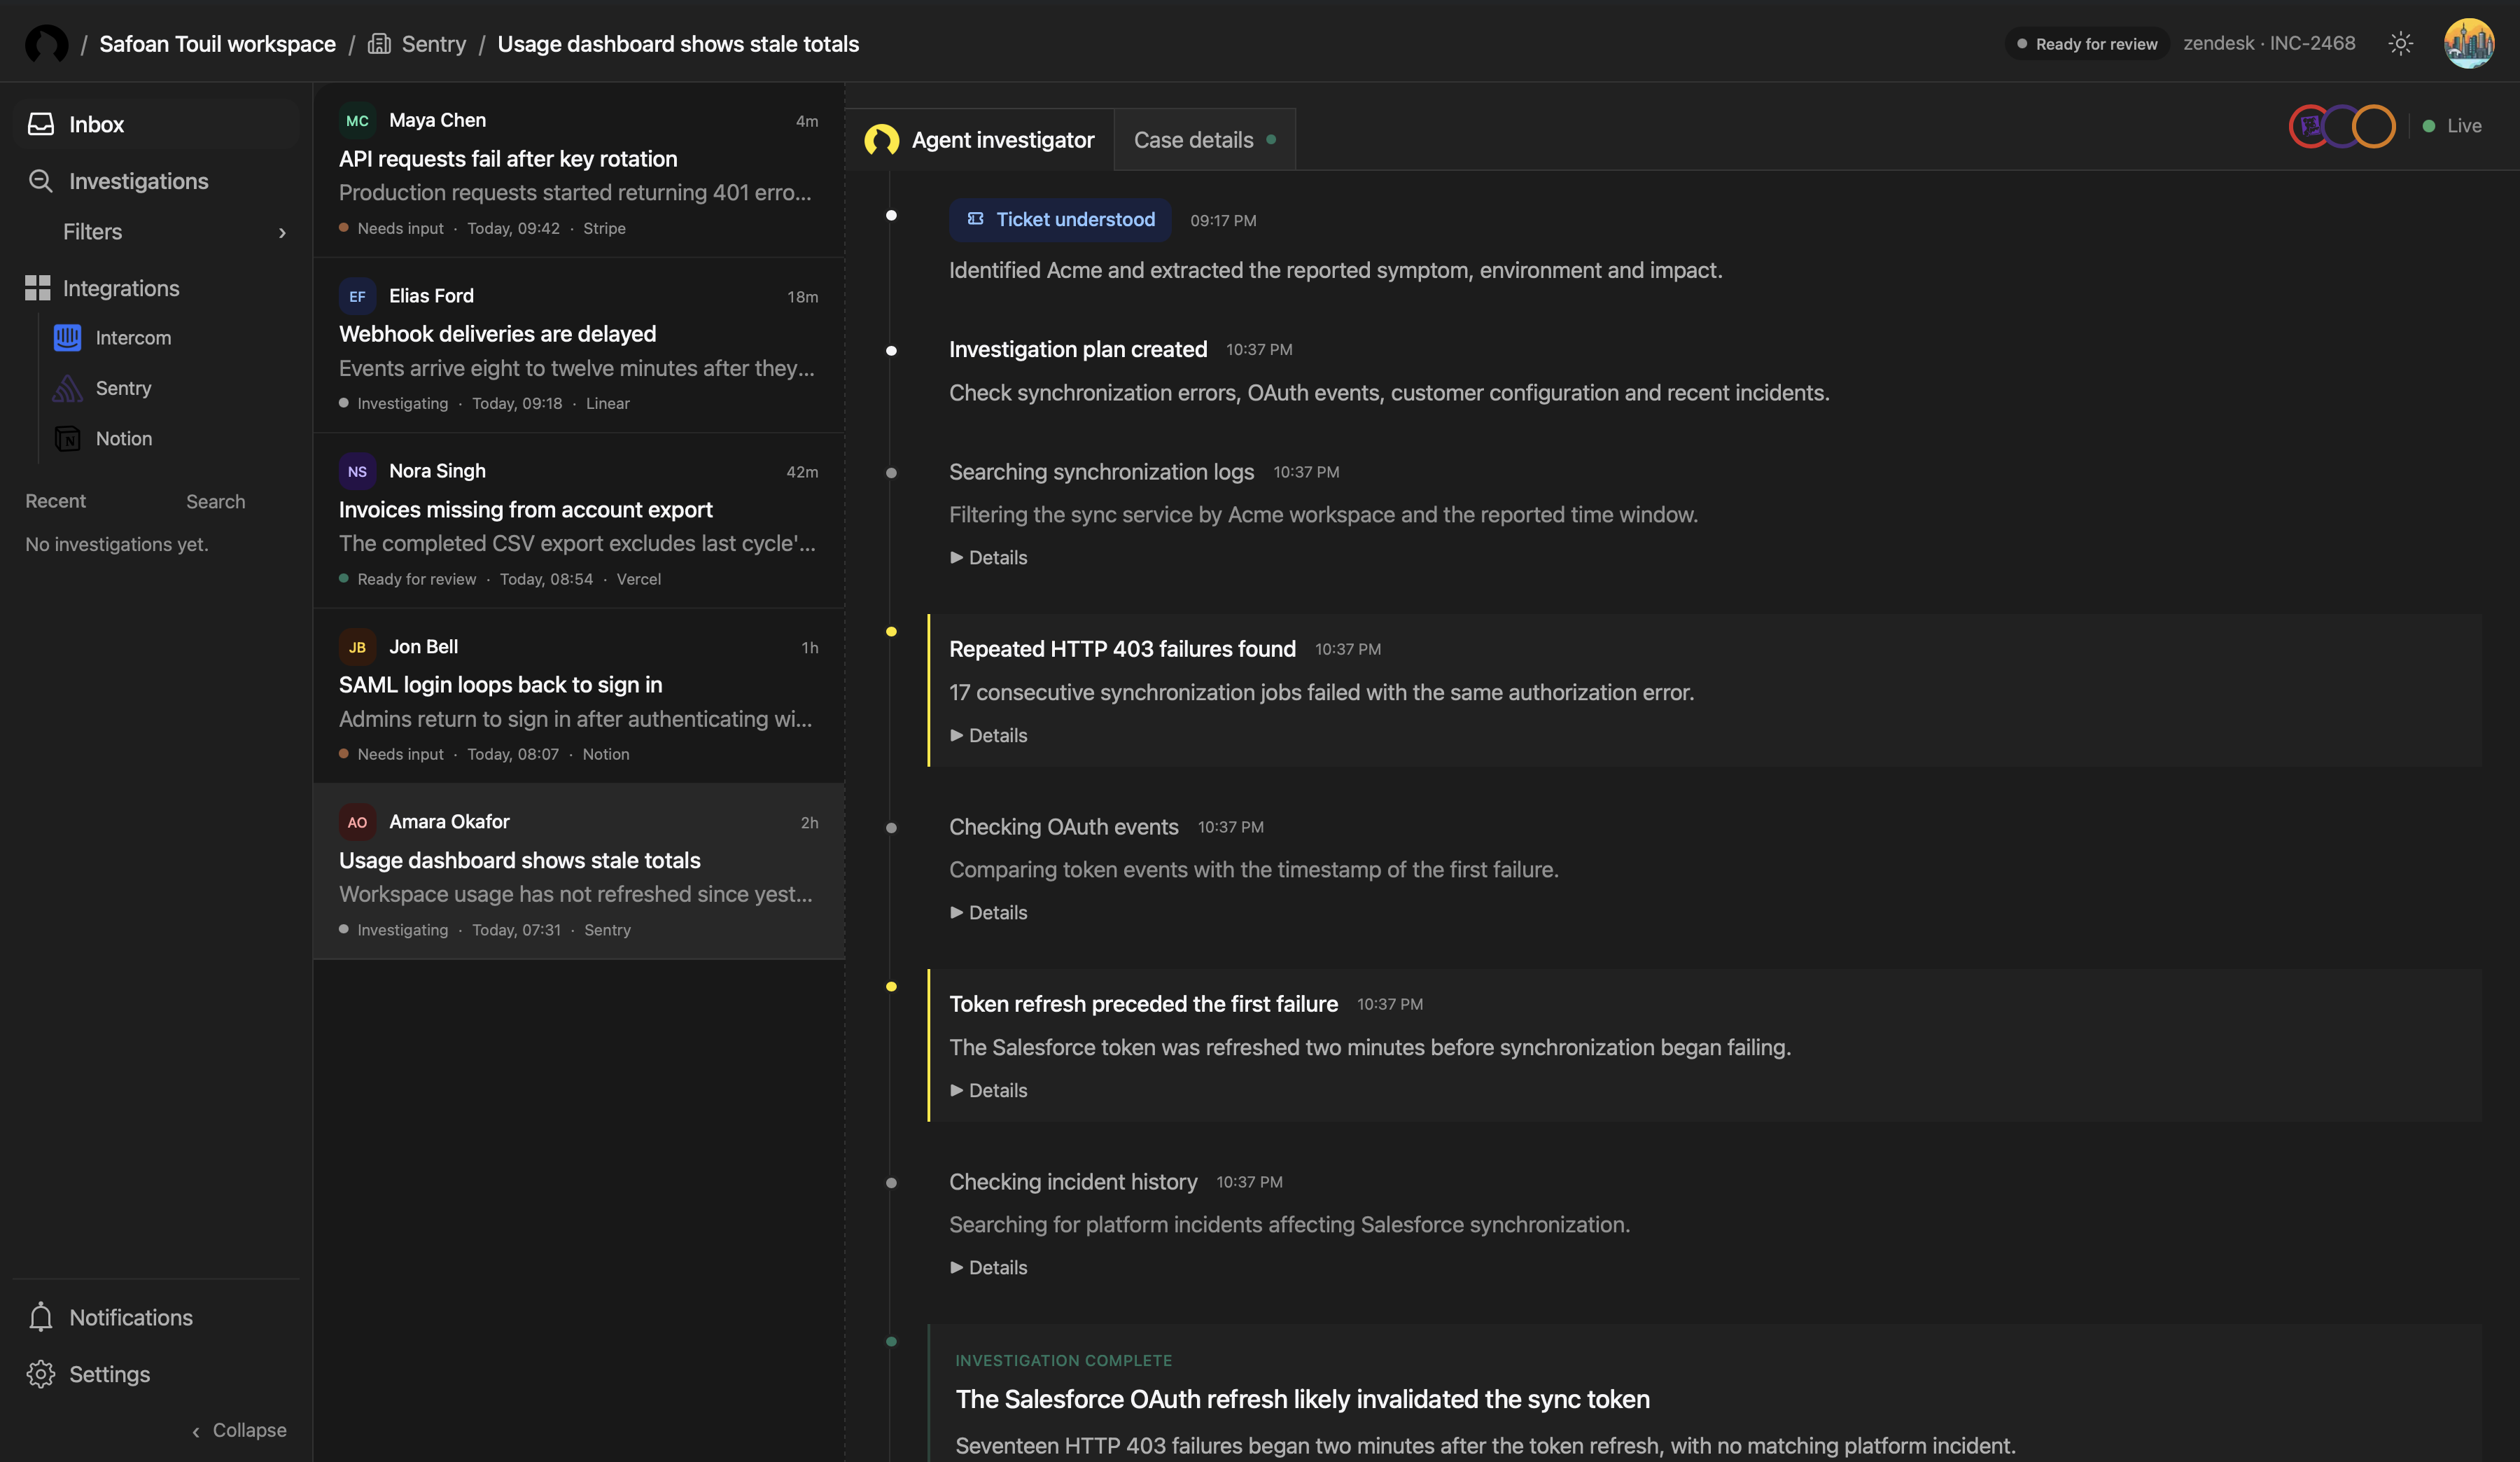Viewport: 2520px width, 1462px height.
Task: Open Safoan Touil workspace breadcrumb link
Action: 217,44
